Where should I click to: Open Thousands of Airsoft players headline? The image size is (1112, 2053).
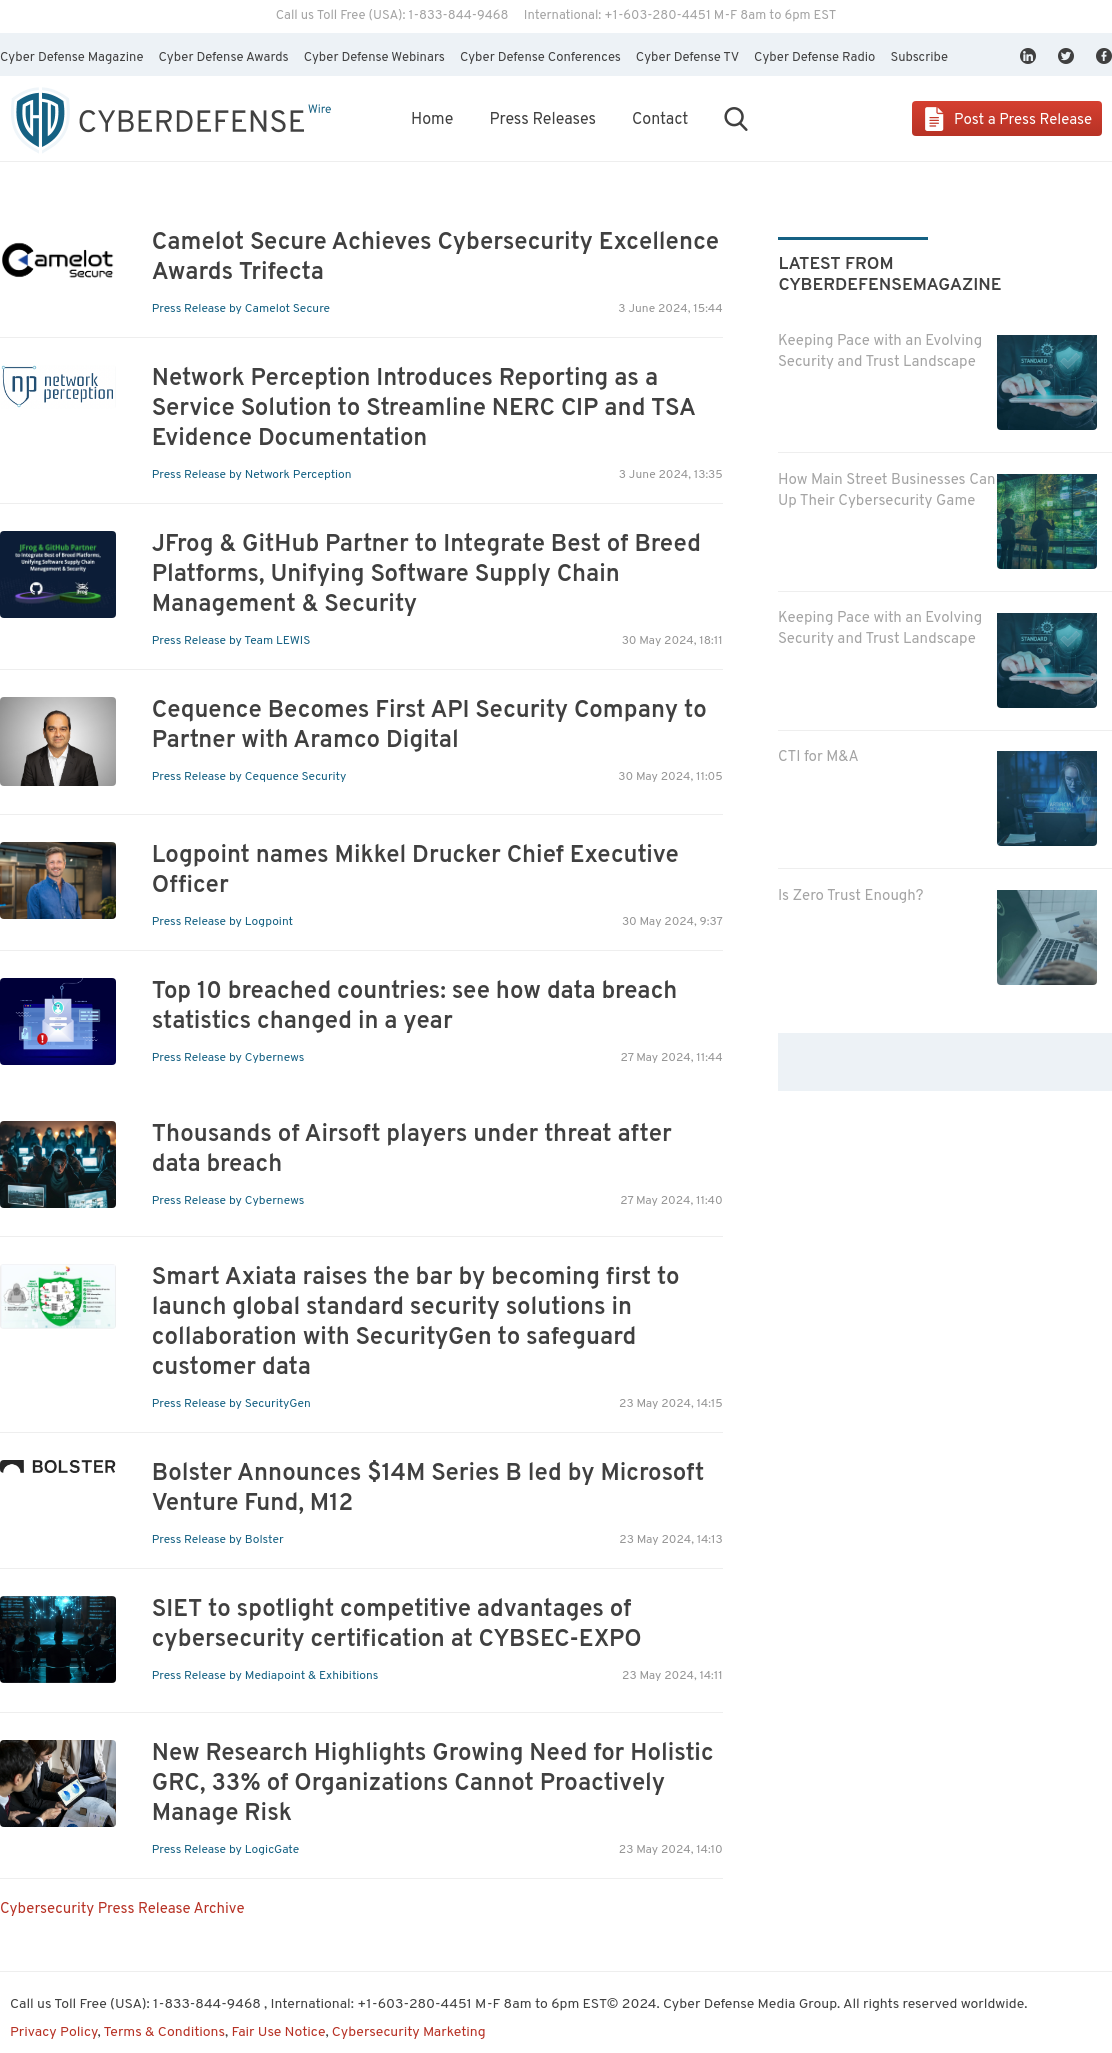[x=412, y=1148]
